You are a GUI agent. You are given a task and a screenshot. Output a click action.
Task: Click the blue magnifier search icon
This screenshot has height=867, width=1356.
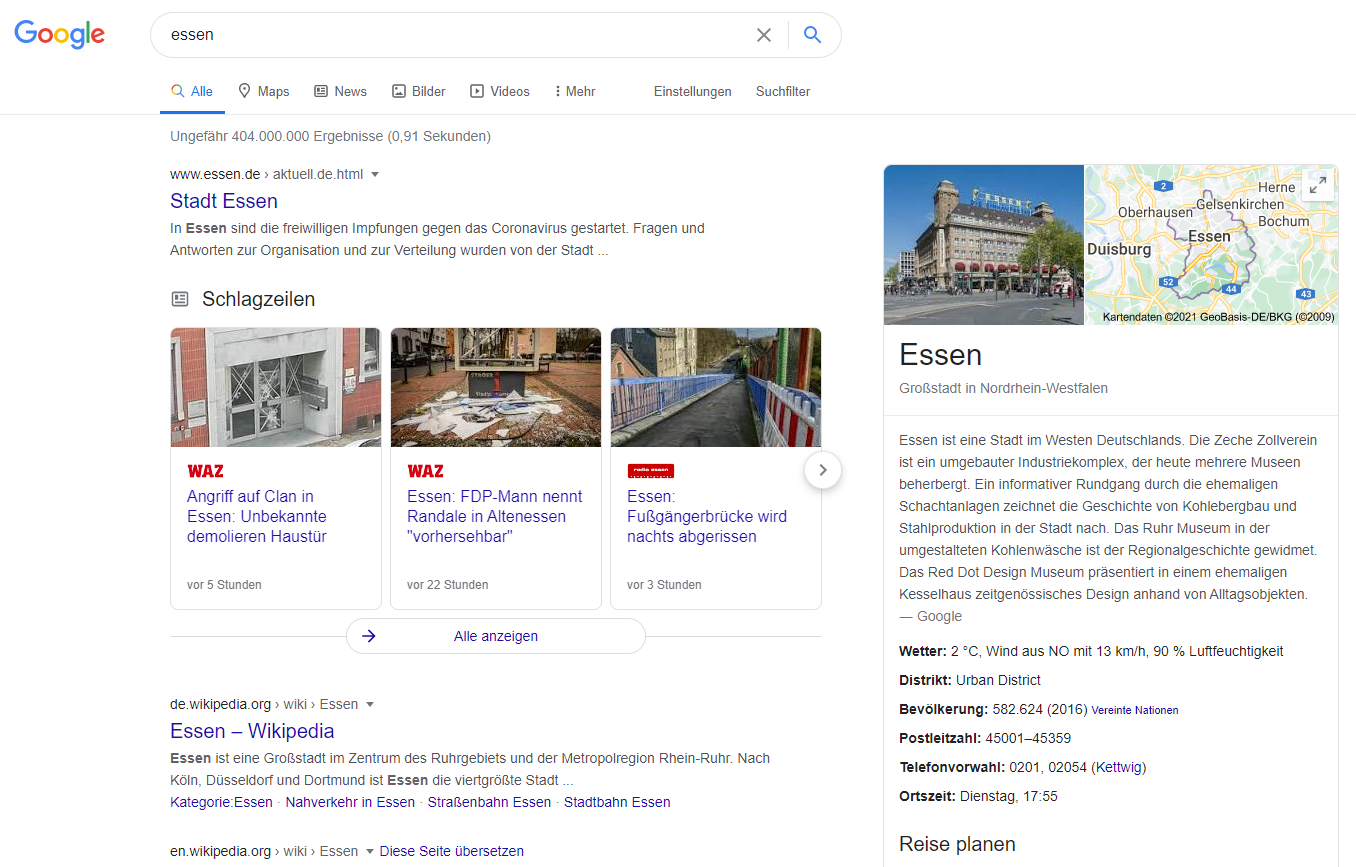(x=813, y=35)
